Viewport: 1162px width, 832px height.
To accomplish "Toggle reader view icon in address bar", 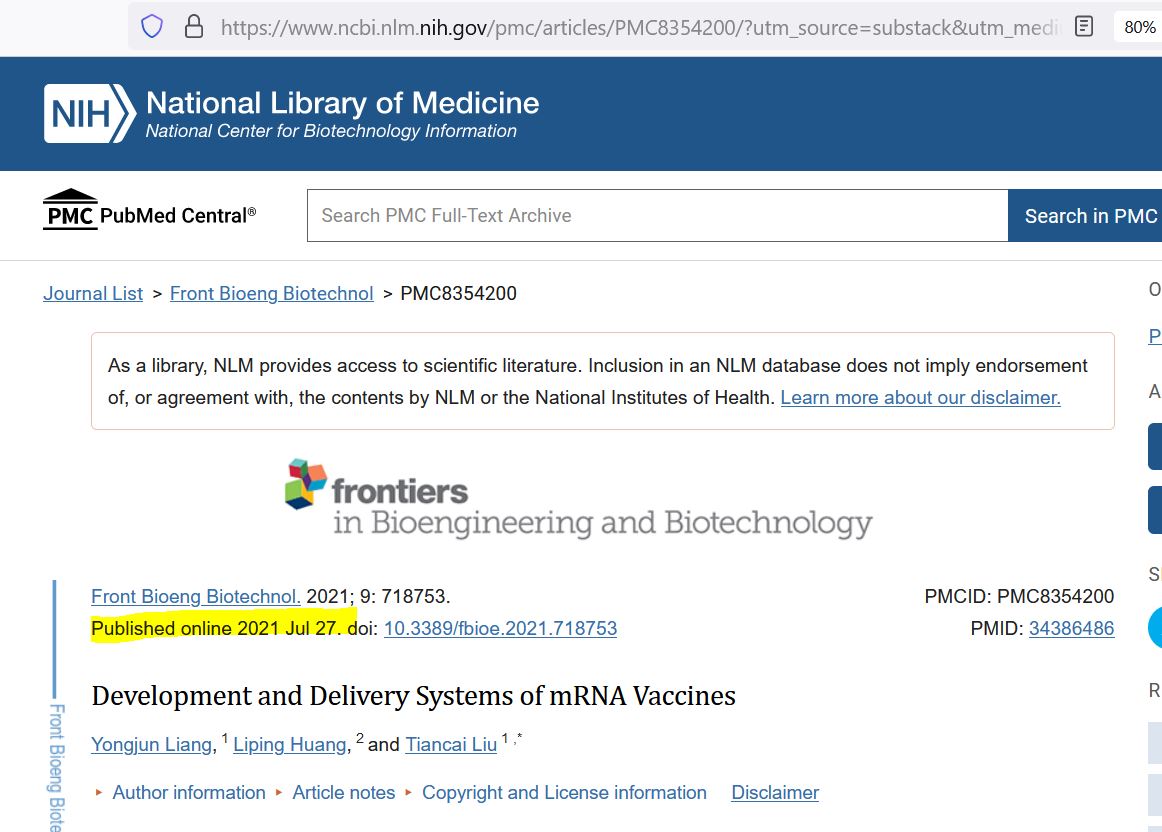I will 1084,27.
